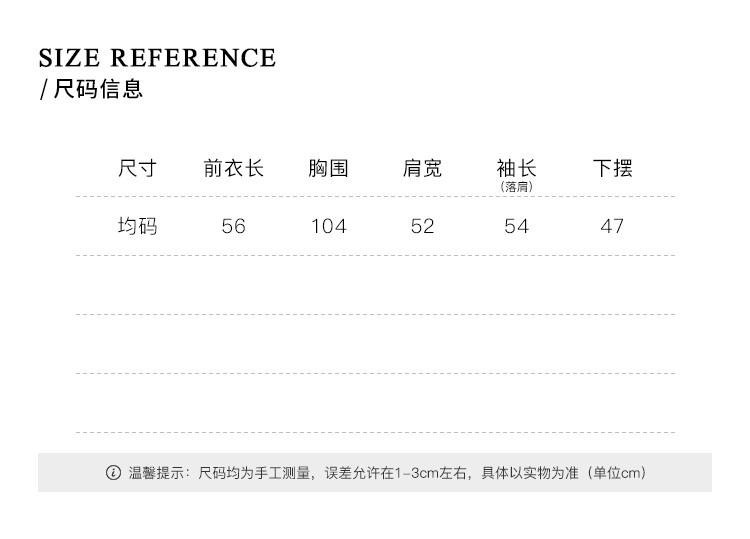Select the 胸围 column header

tap(328, 168)
